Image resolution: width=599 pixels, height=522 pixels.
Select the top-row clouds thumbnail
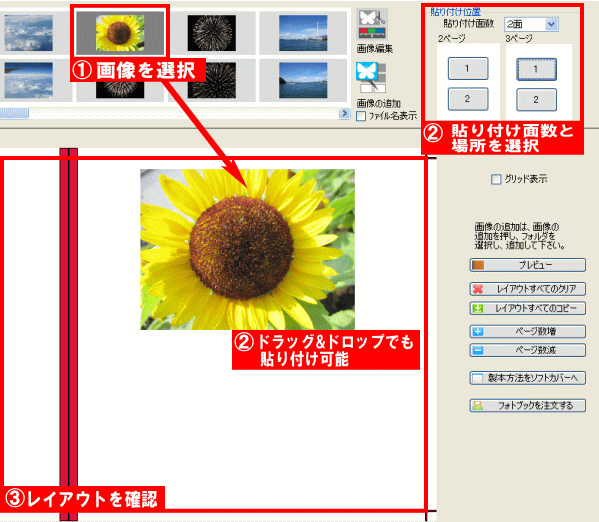coord(28,33)
